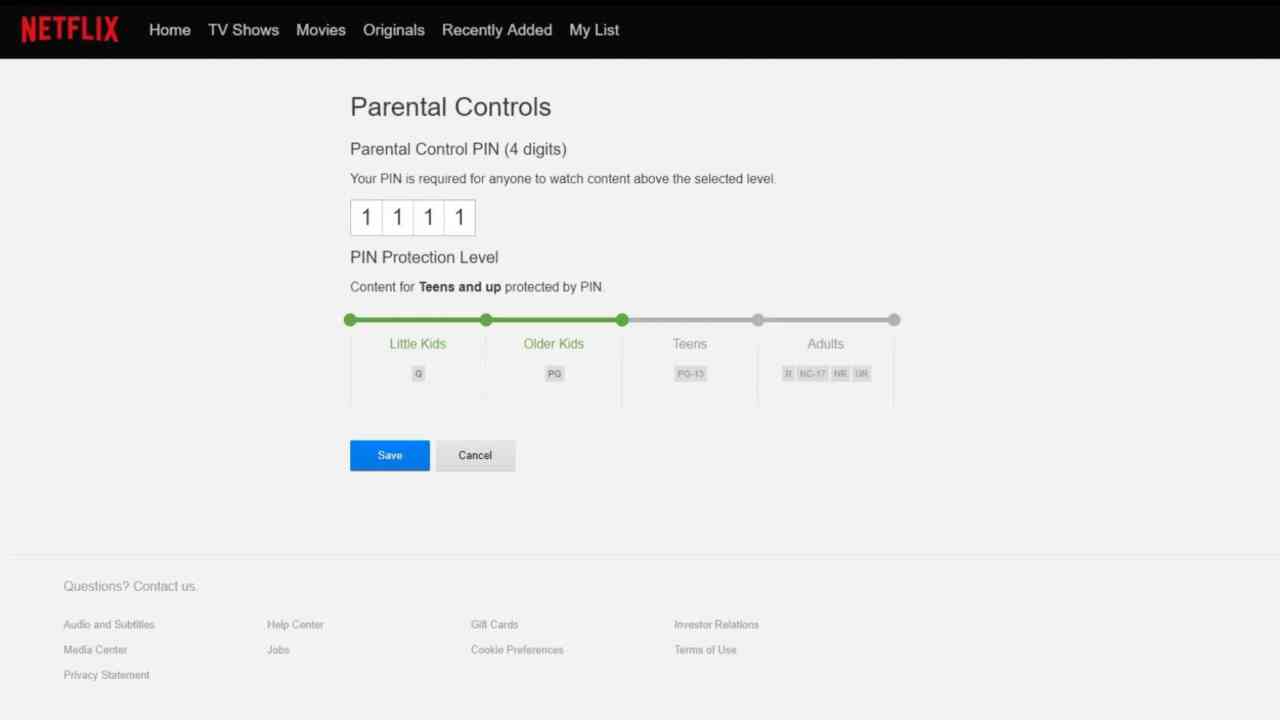Screen dimensions: 1280x720
Task: Click the Parental Controls heading
Action: (450, 107)
